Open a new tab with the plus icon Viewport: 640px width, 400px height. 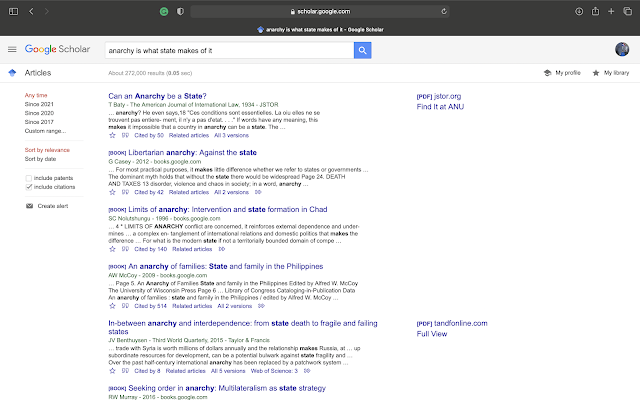point(611,11)
